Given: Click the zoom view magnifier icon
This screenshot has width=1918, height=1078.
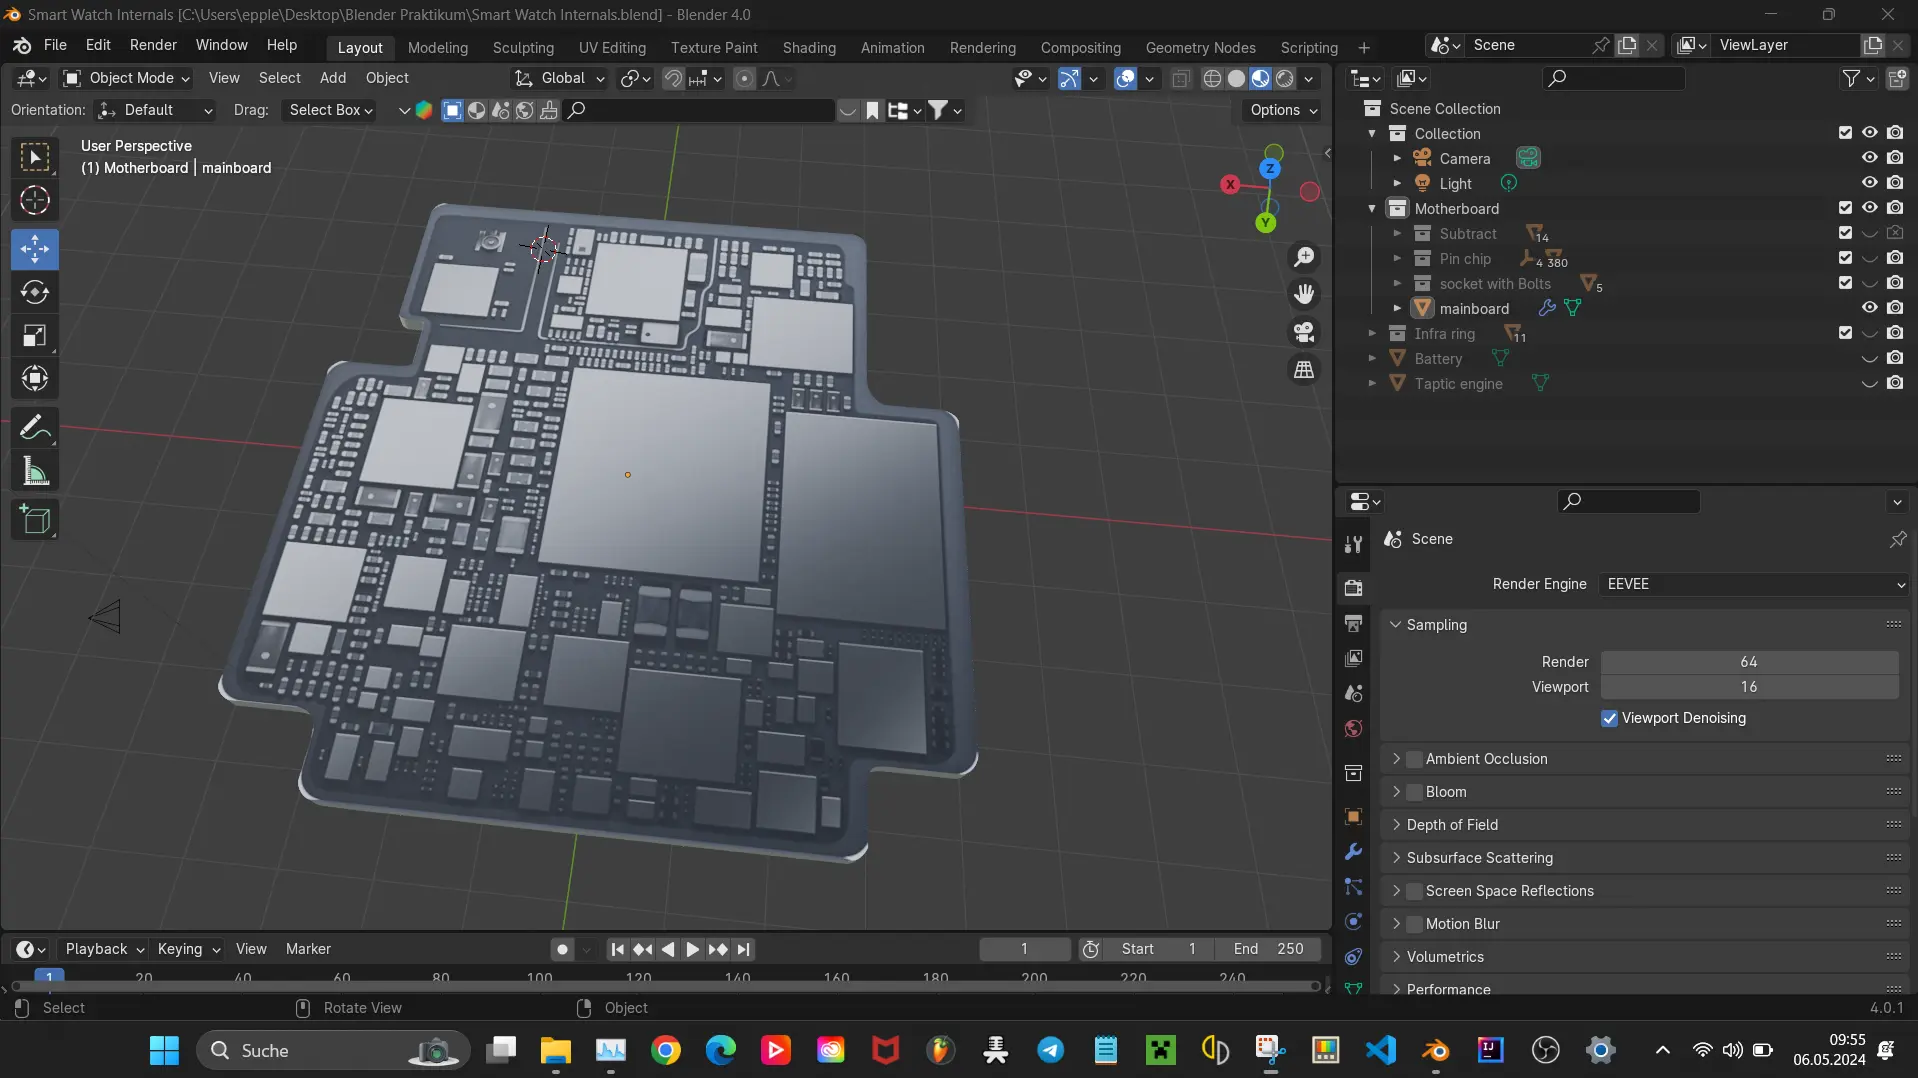Looking at the screenshot, I should [1304, 257].
